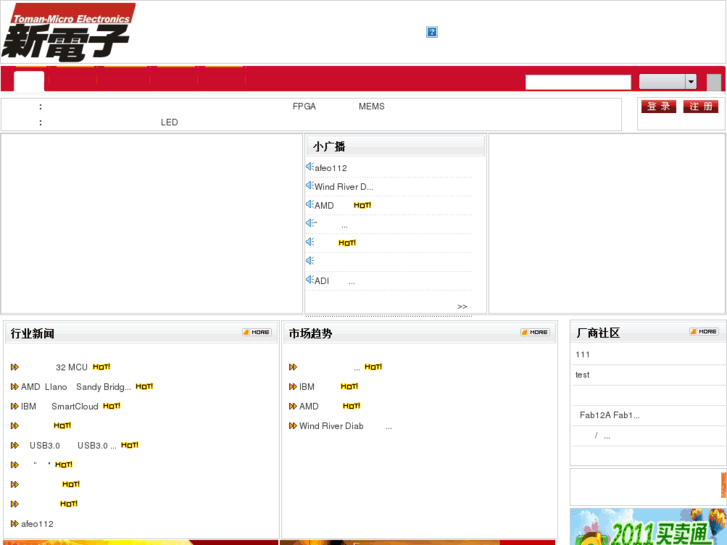Click the 注册 register button
Viewport: 727px width, 545px height.
pos(701,106)
